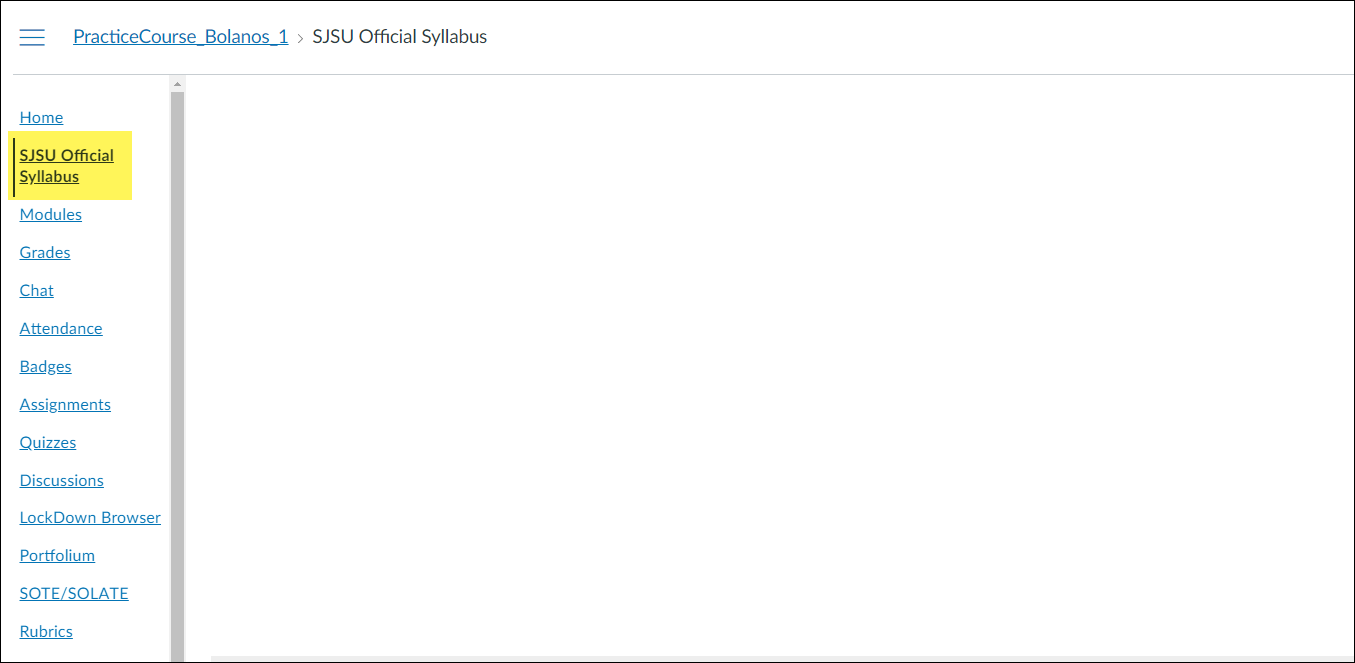Viewport: 1355px width, 663px height.
Task: Visit the Portfolium page
Action: [57, 555]
